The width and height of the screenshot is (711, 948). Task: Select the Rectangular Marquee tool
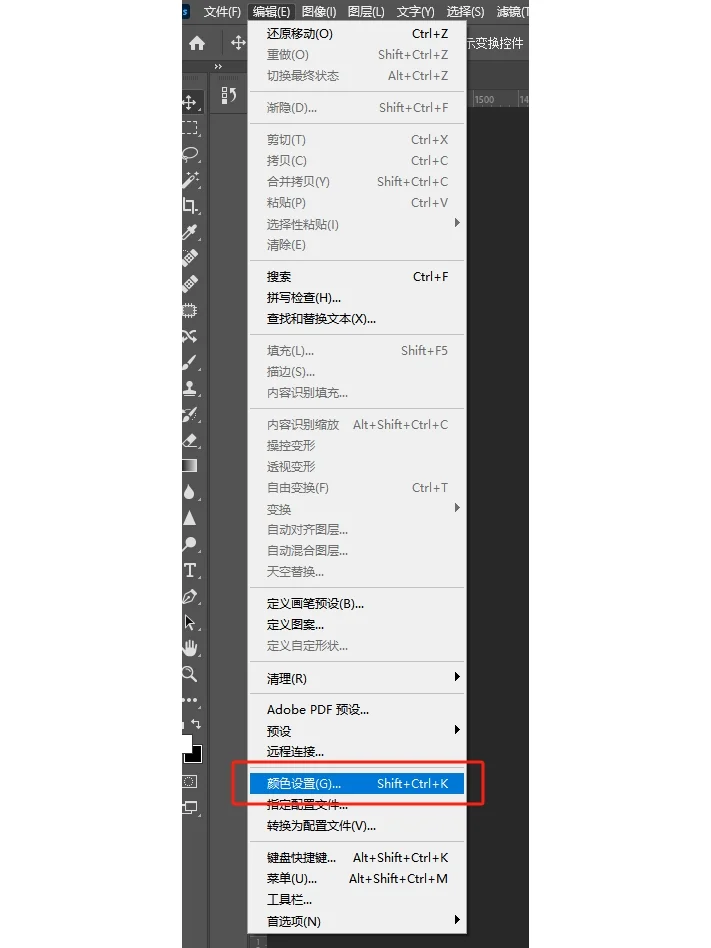coord(190,128)
